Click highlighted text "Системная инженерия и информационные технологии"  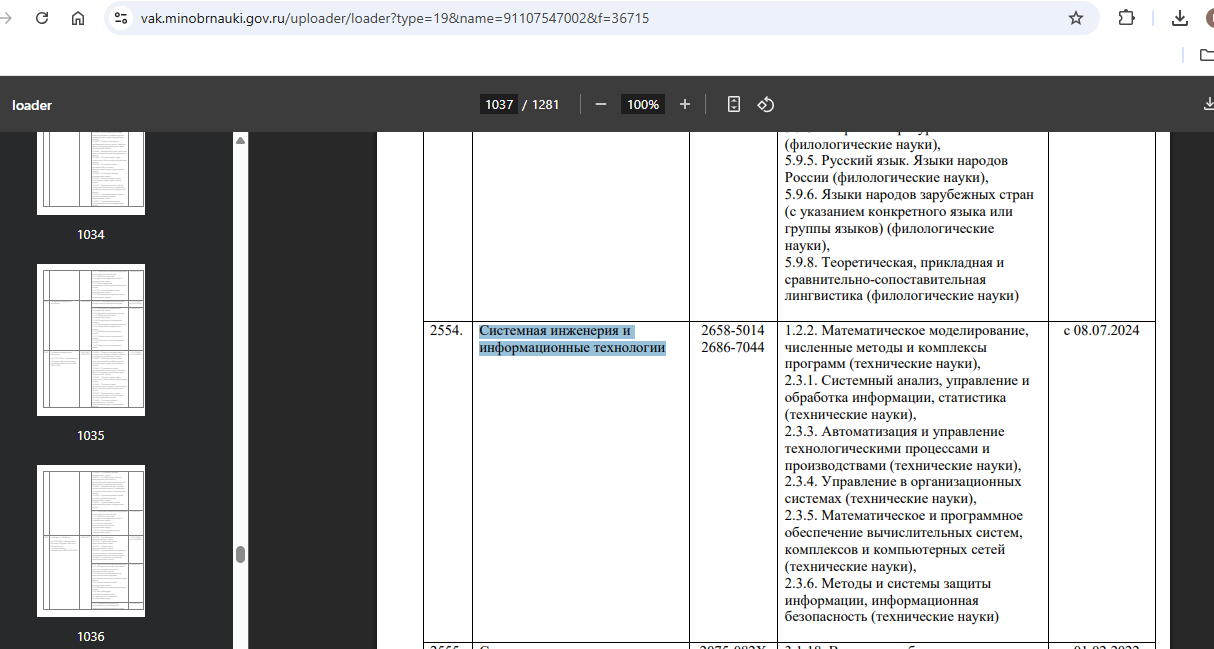[572, 339]
